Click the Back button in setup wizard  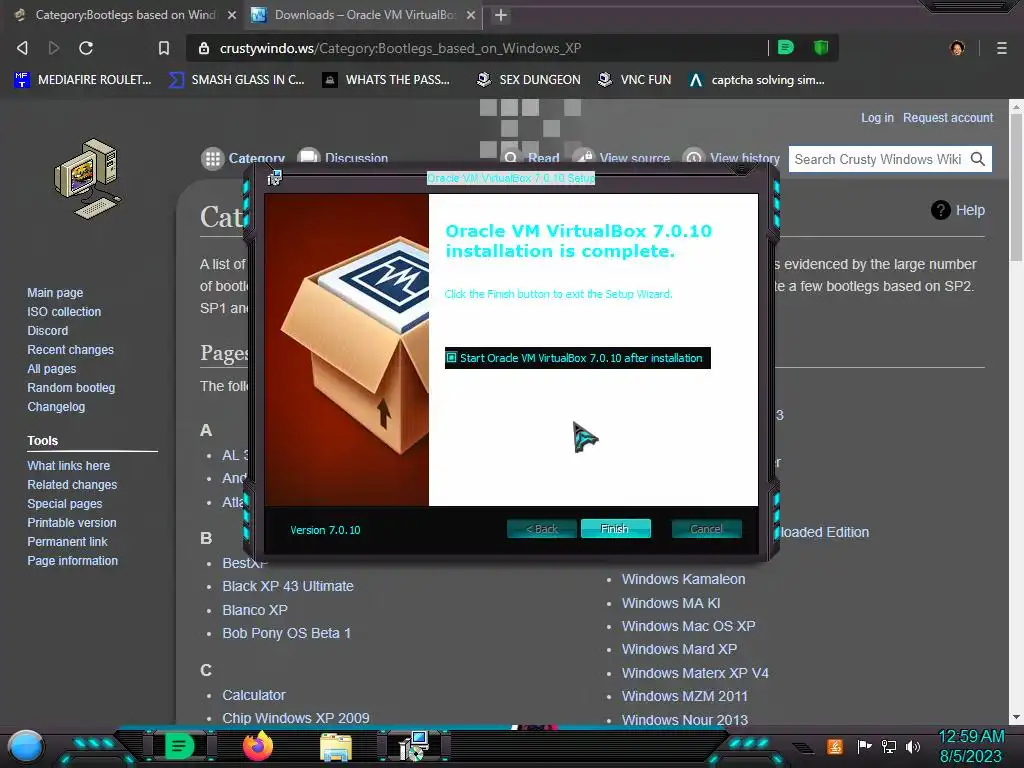(541, 528)
